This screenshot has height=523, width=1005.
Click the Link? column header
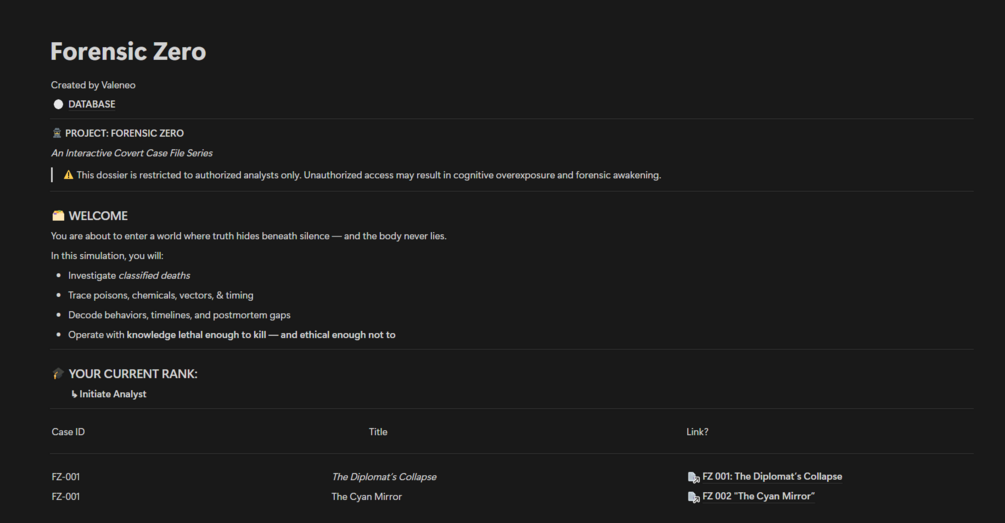click(x=697, y=432)
